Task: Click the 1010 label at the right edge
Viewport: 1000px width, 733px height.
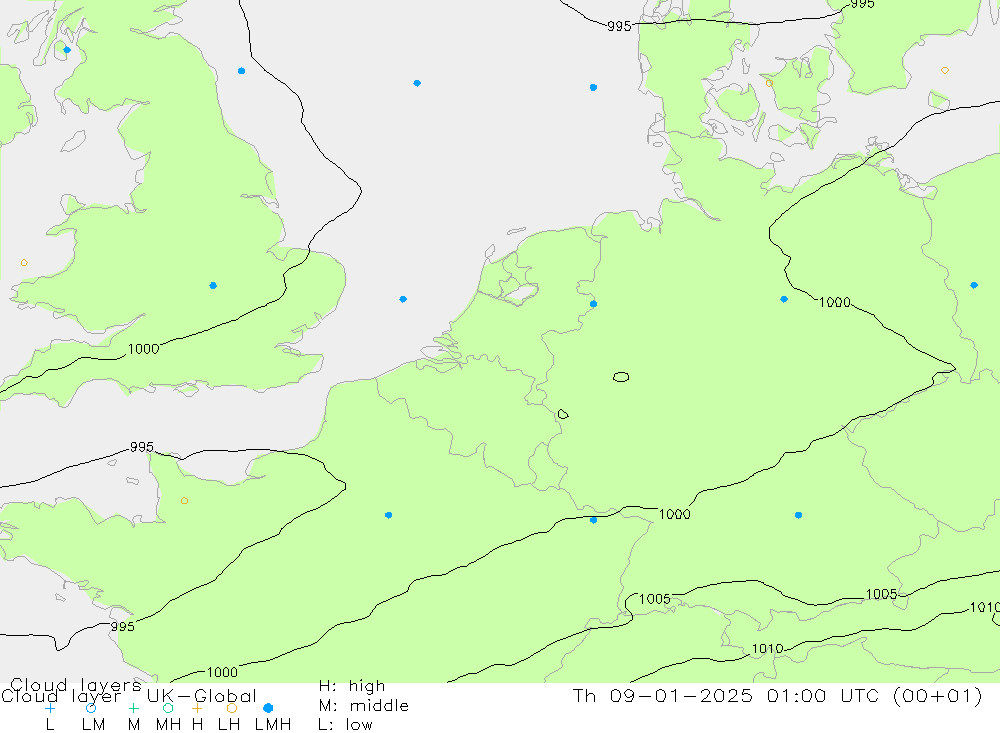Action: tap(984, 607)
